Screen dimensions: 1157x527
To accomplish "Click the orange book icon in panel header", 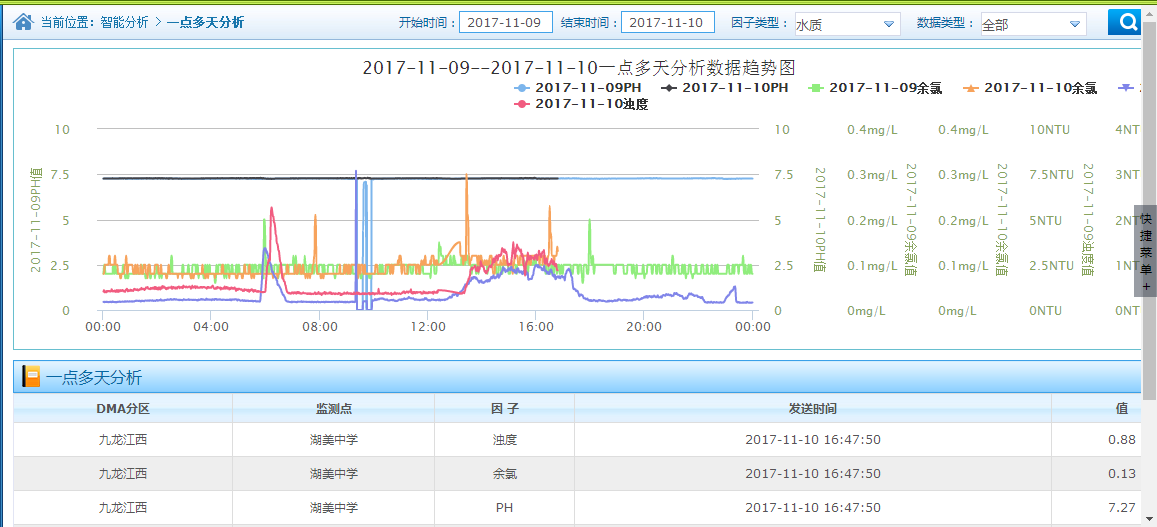I will (31, 377).
